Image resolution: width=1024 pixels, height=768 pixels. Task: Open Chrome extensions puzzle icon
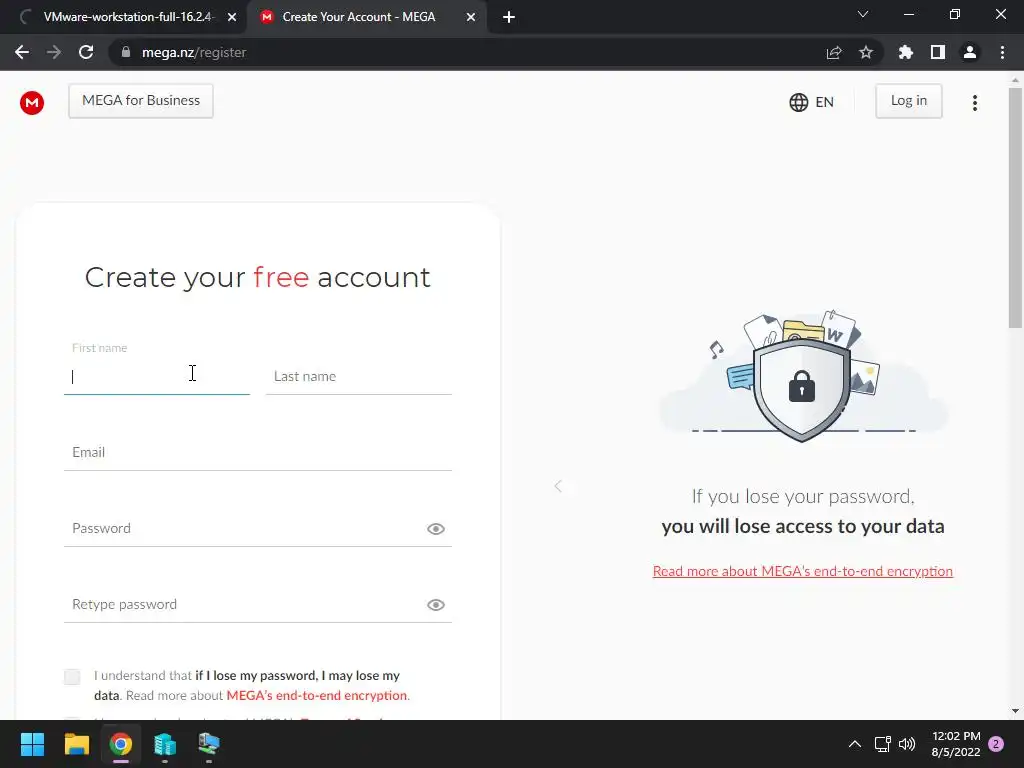(906, 52)
